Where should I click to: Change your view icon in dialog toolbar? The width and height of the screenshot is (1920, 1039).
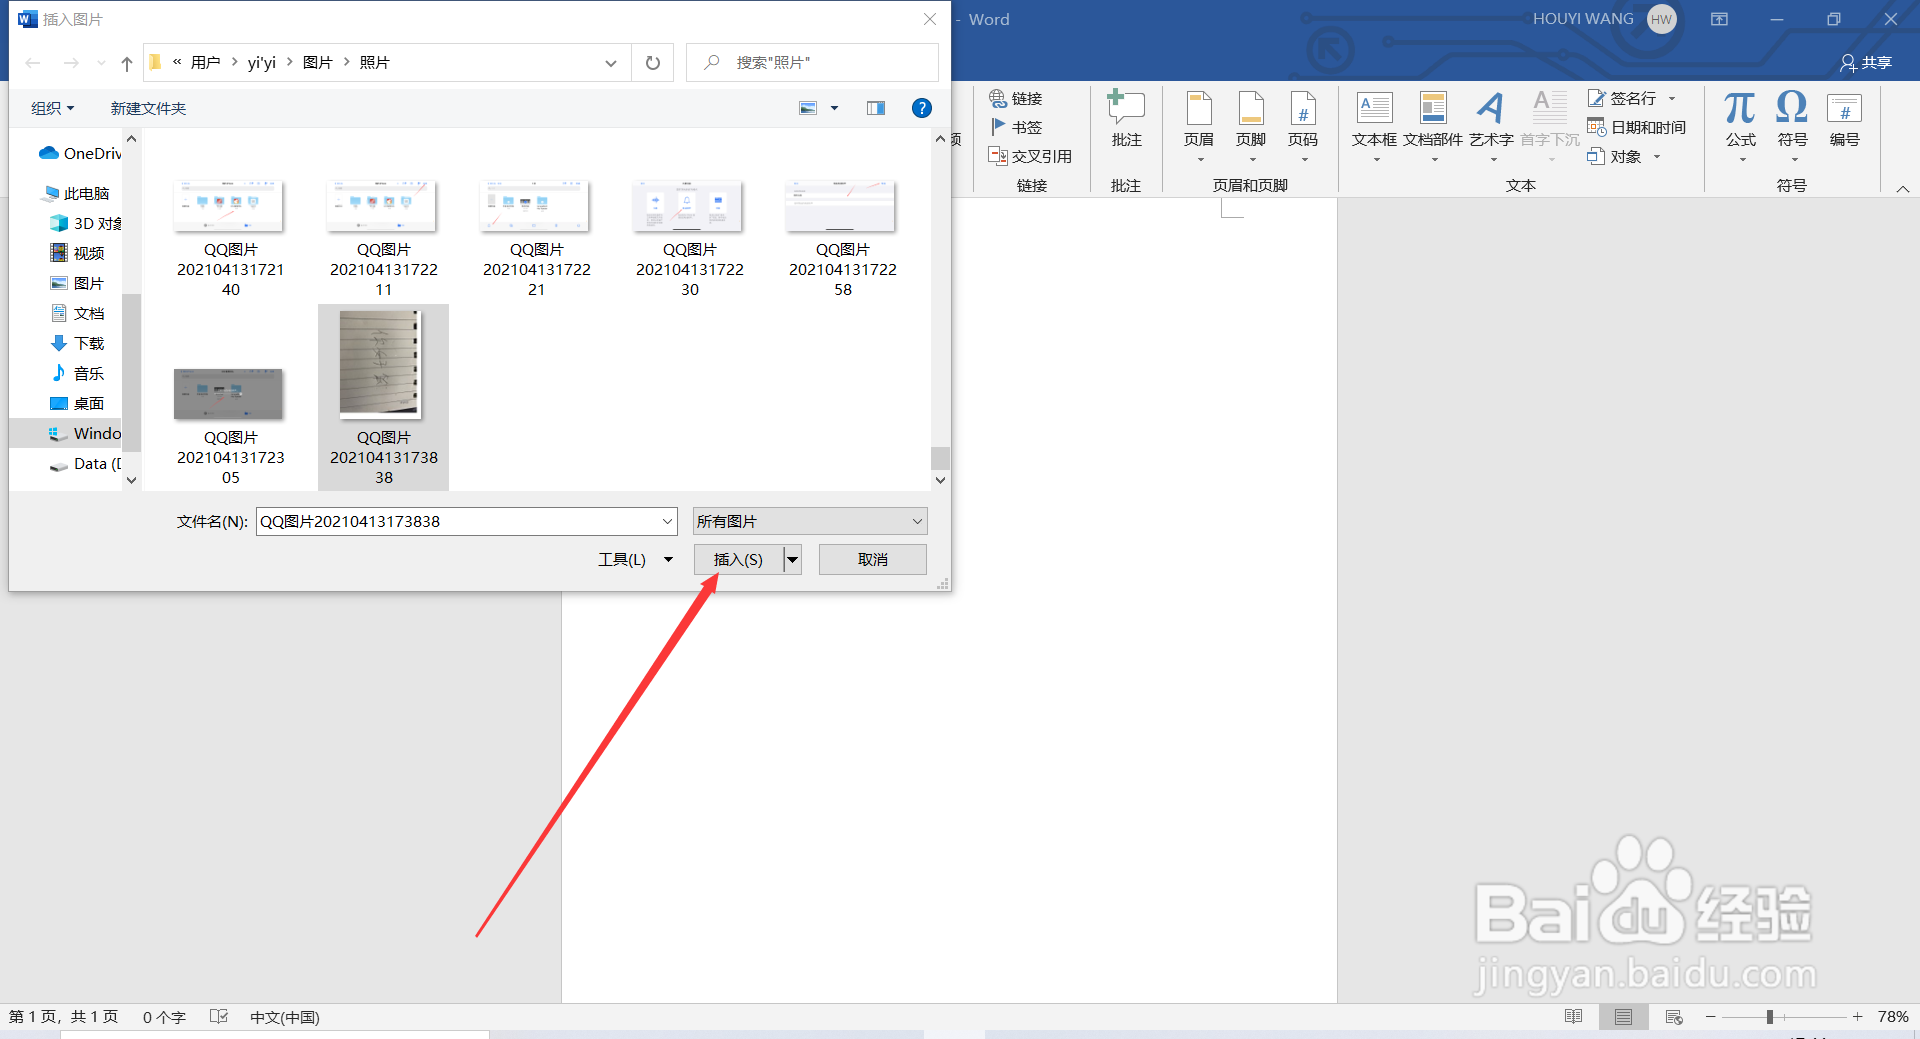click(808, 108)
